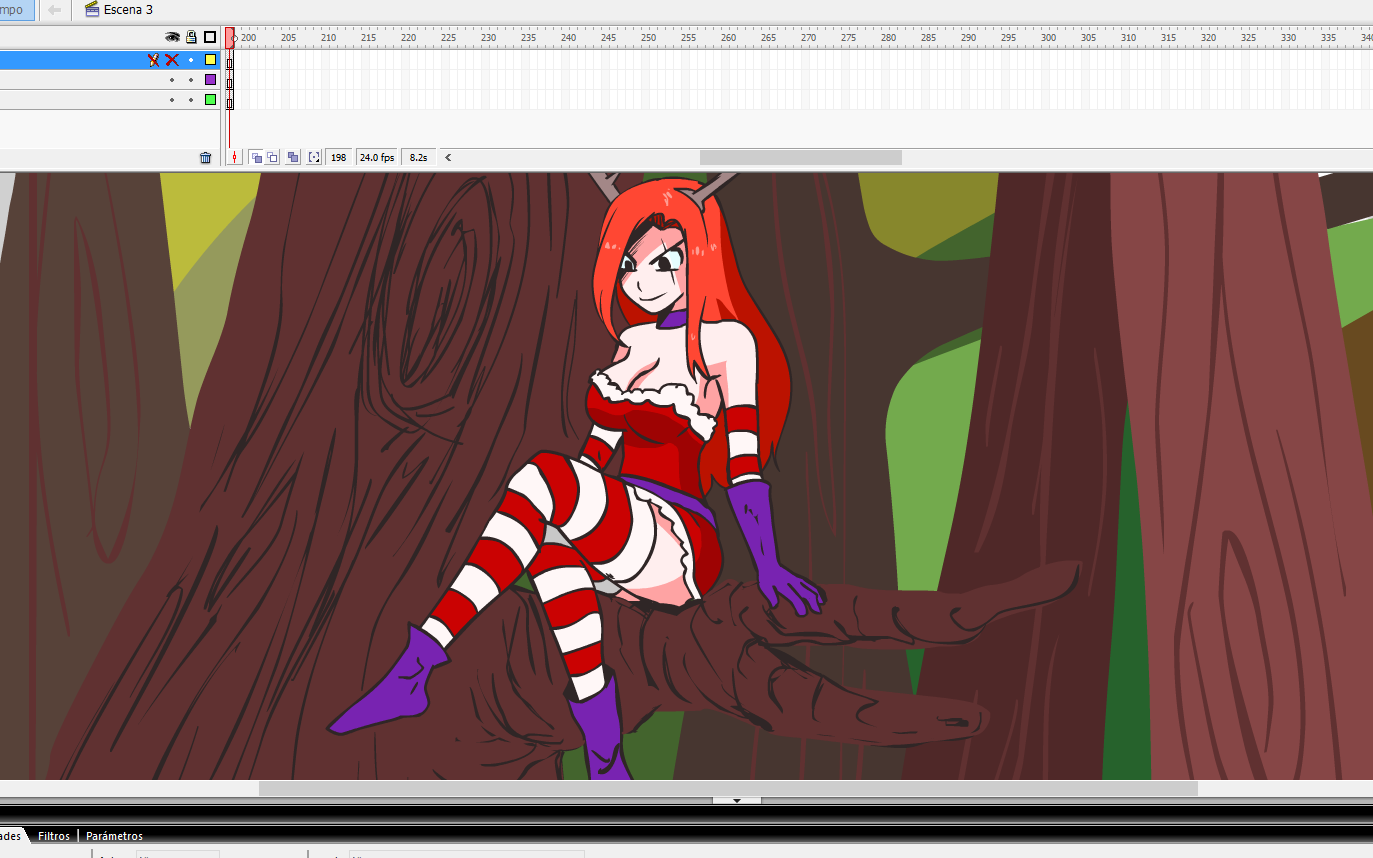Click the timeline horizontal scrollbar
The width and height of the screenshot is (1373, 858).
800,156
